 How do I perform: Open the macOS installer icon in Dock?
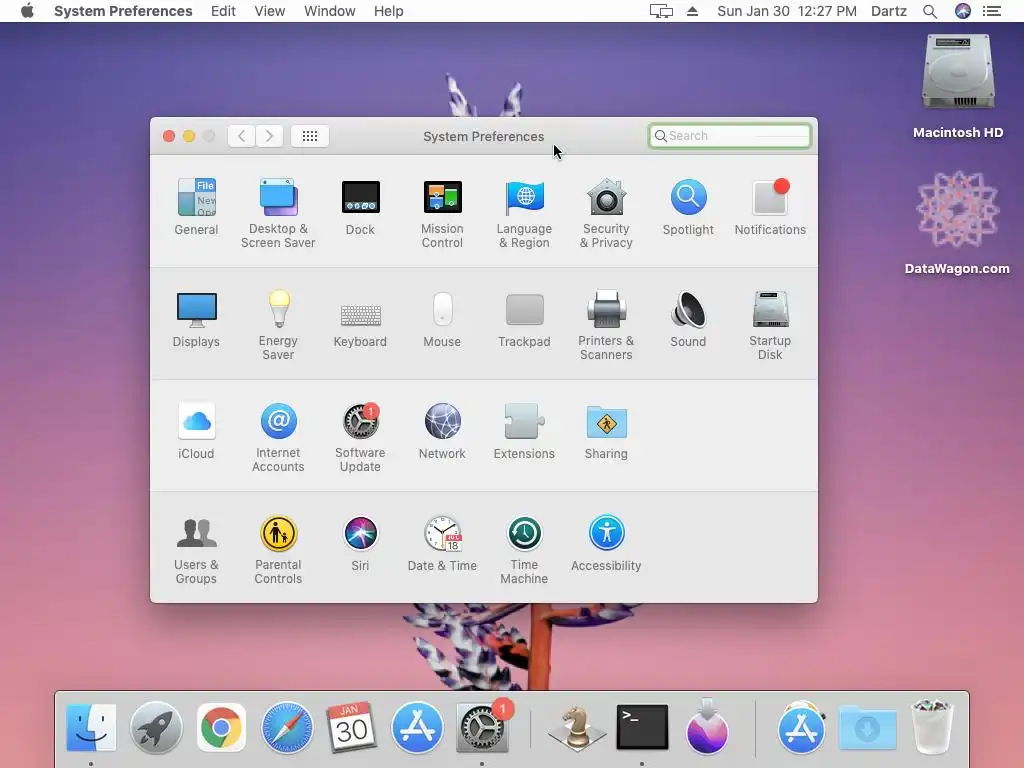pyautogui.click(x=707, y=726)
